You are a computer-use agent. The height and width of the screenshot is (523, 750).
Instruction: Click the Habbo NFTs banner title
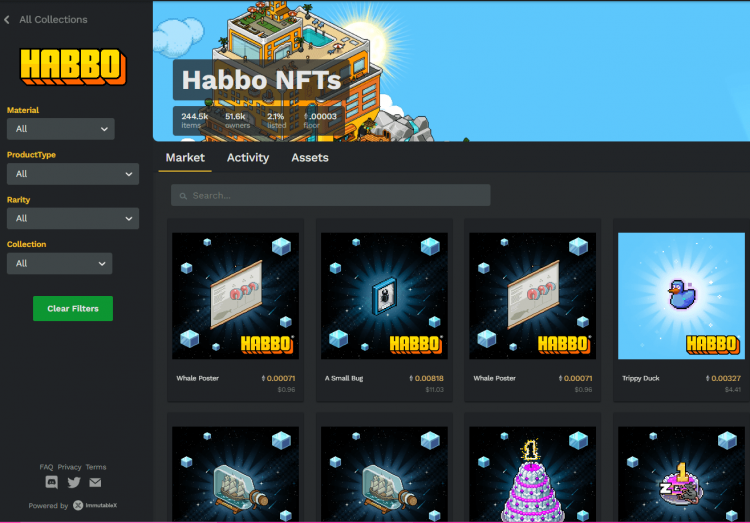(261, 80)
